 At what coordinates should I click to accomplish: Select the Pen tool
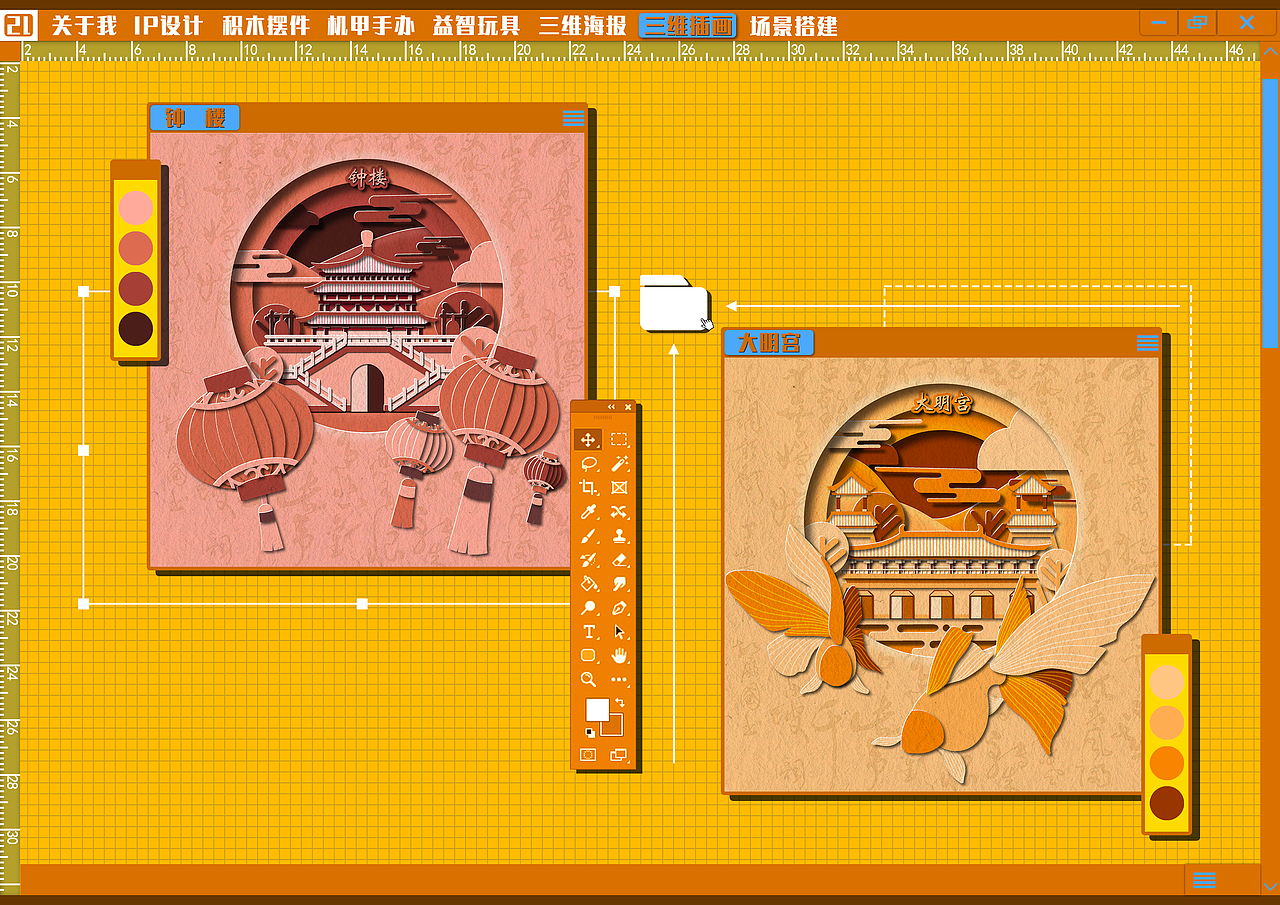pos(619,608)
